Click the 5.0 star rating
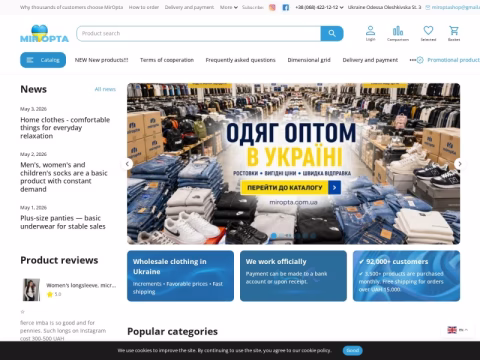The width and height of the screenshot is (480, 360). pyautogui.click(x=54, y=294)
